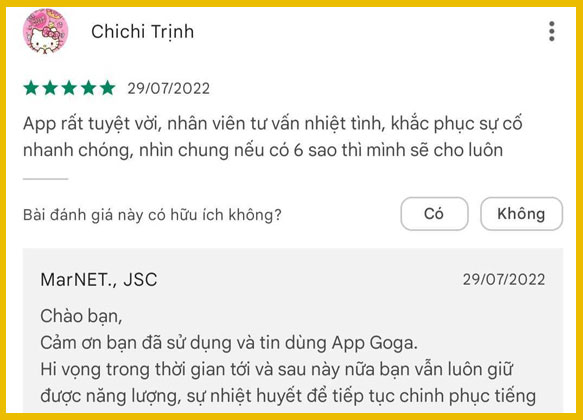Click the reply line beginning "được năng lượng"
This screenshot has height=420, width=583.
pos(288,396)
